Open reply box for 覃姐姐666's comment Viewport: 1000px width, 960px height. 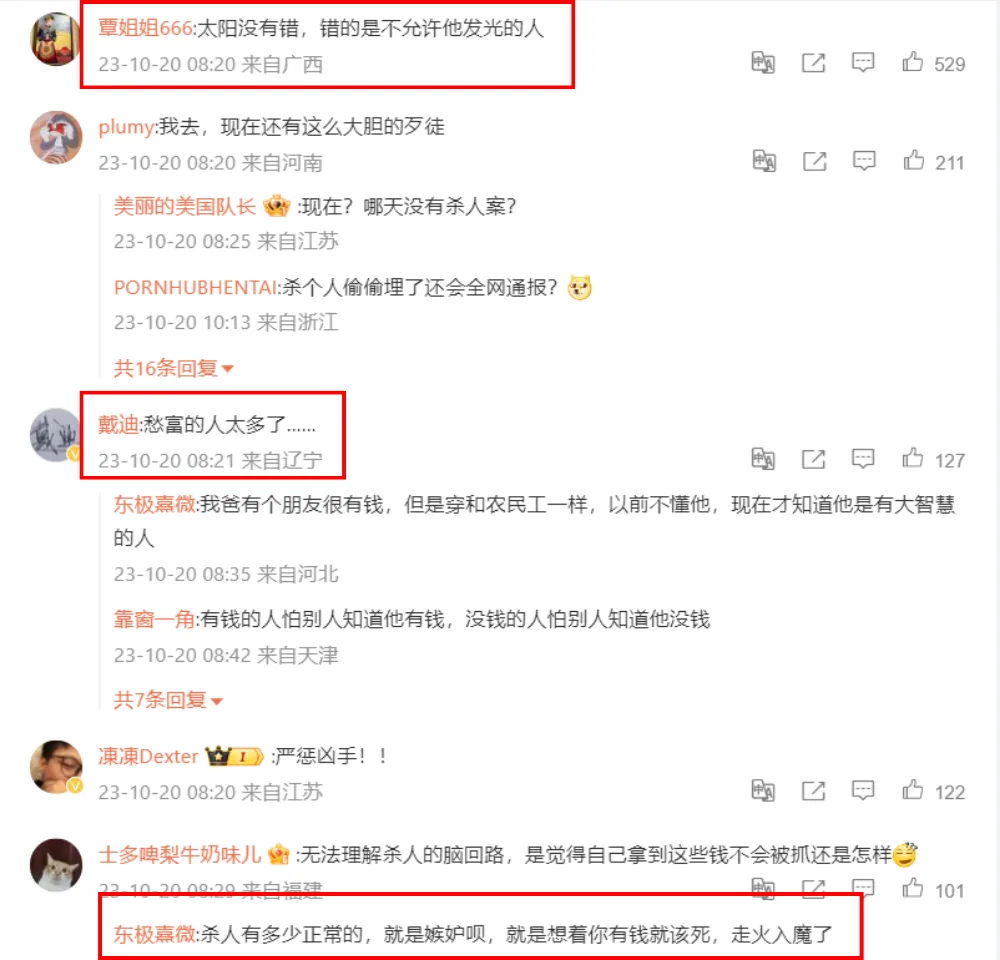[863, 63]
